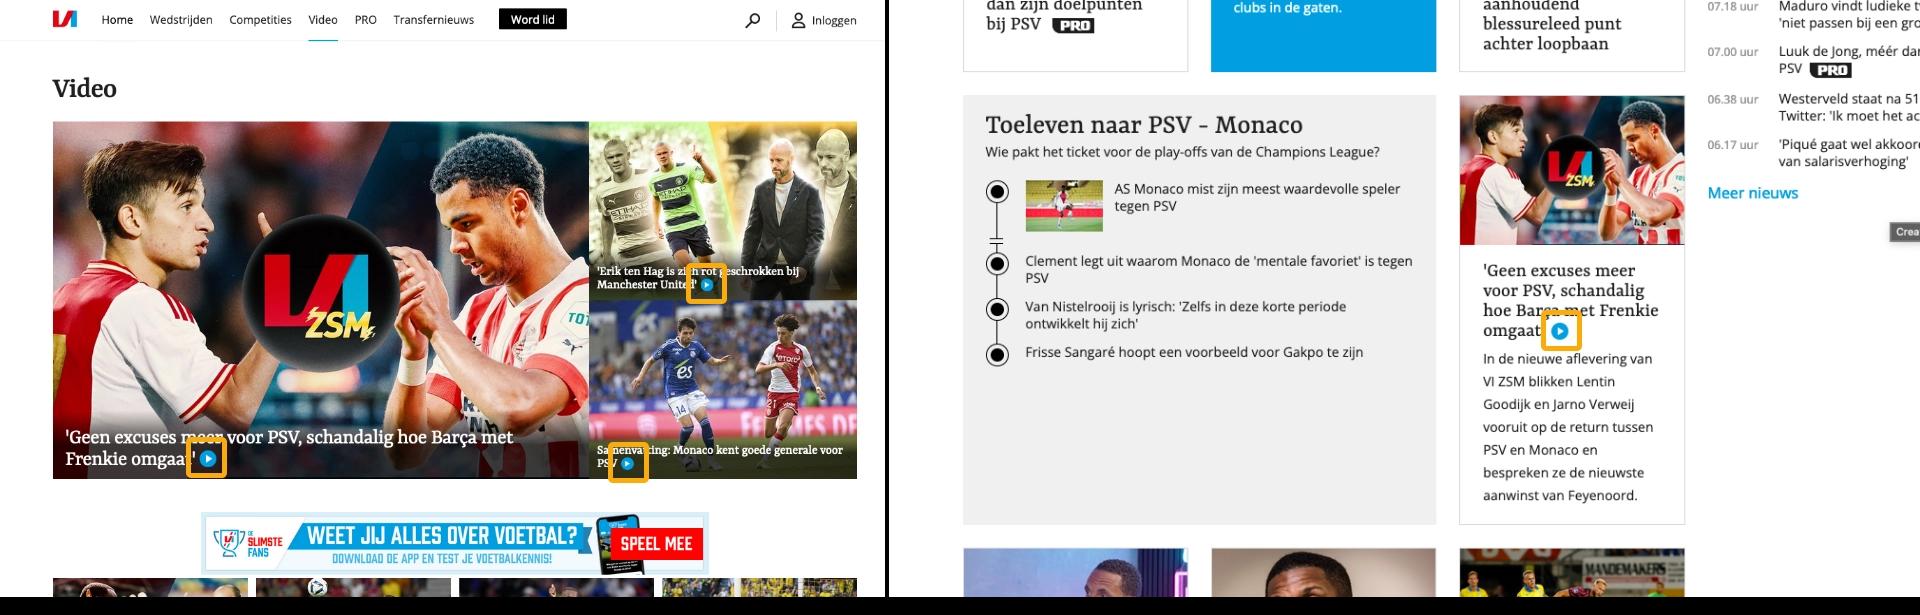Open the search magnifier icon

point(753,20)
